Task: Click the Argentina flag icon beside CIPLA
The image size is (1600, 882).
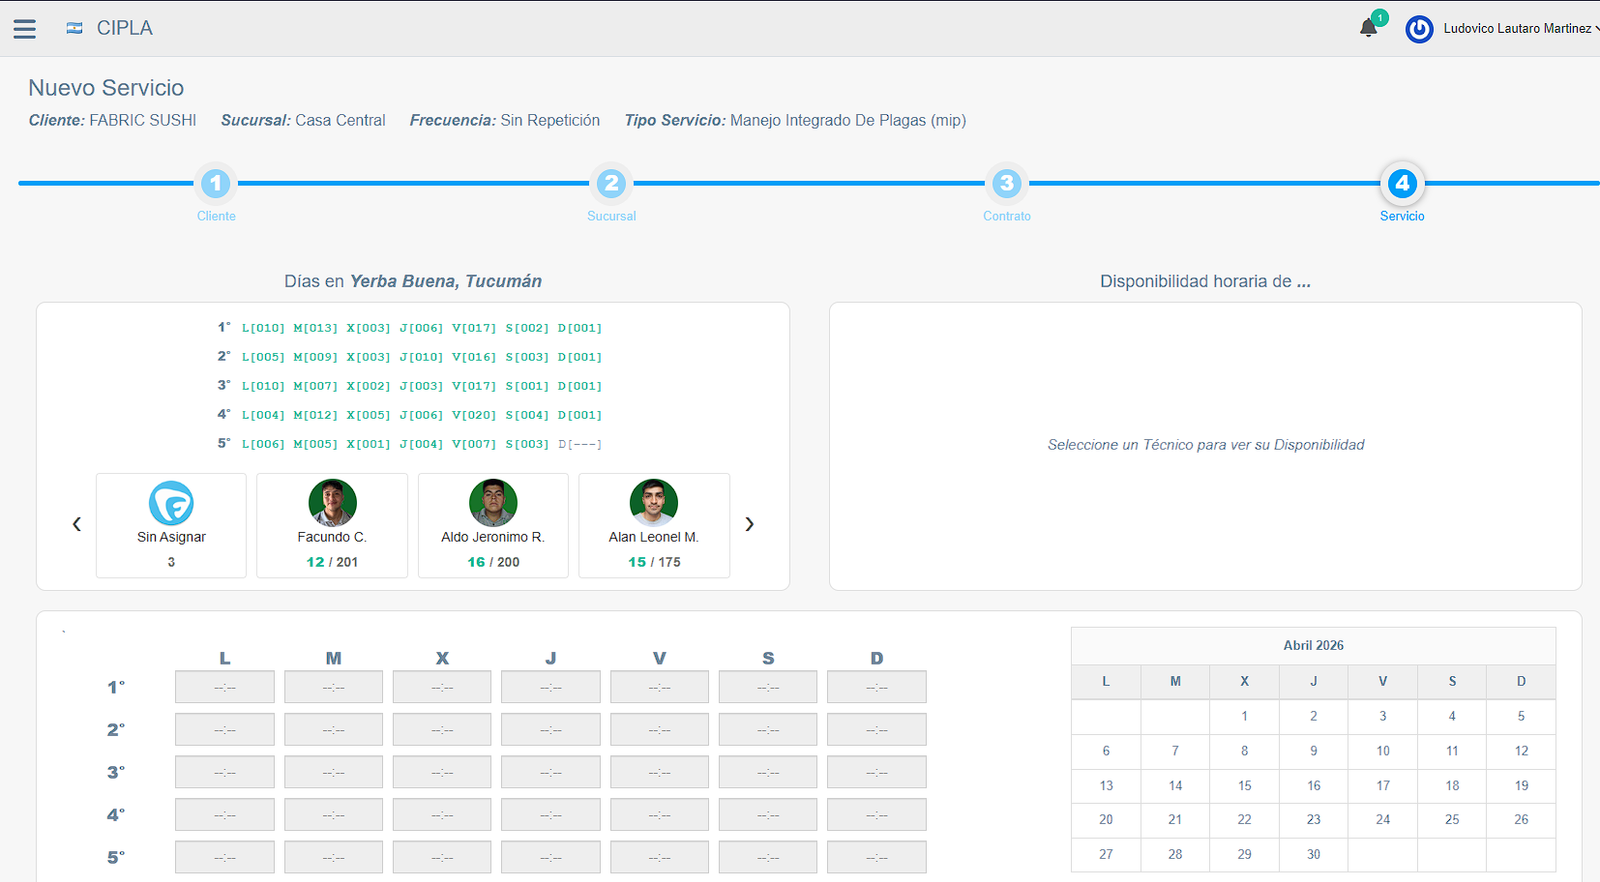Action: tap(74, 28)
